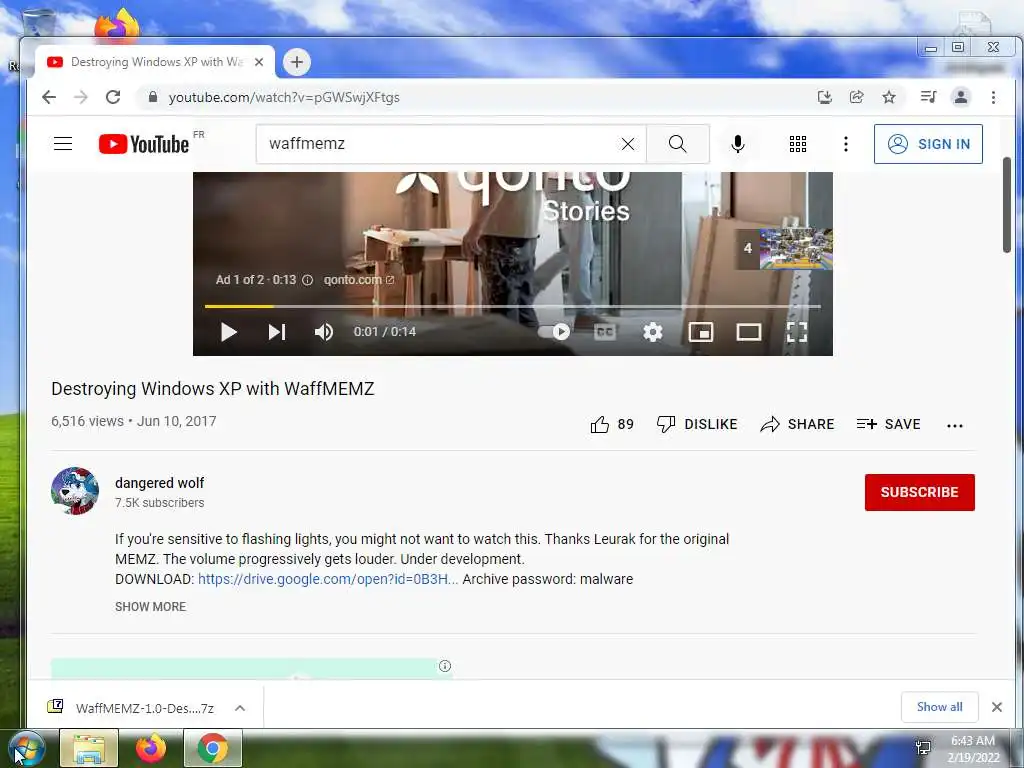The width and height of the screenshot is (1024, 768).
Task: Click Show all downloads
Action: click(940, 707)
